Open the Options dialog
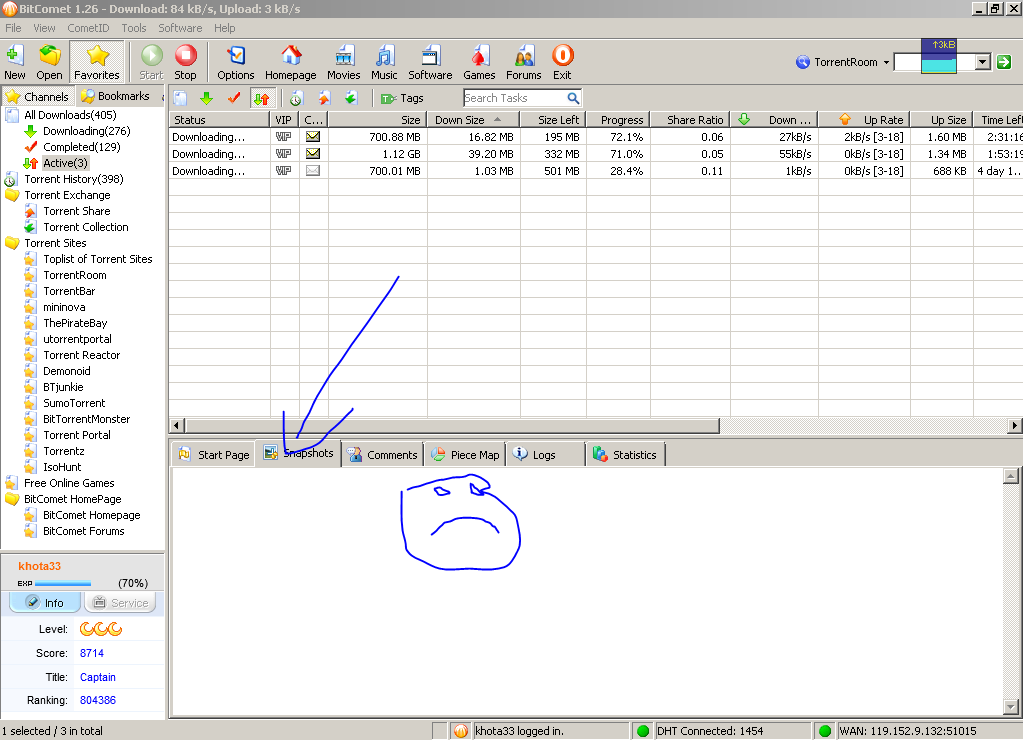 point(236,62)
